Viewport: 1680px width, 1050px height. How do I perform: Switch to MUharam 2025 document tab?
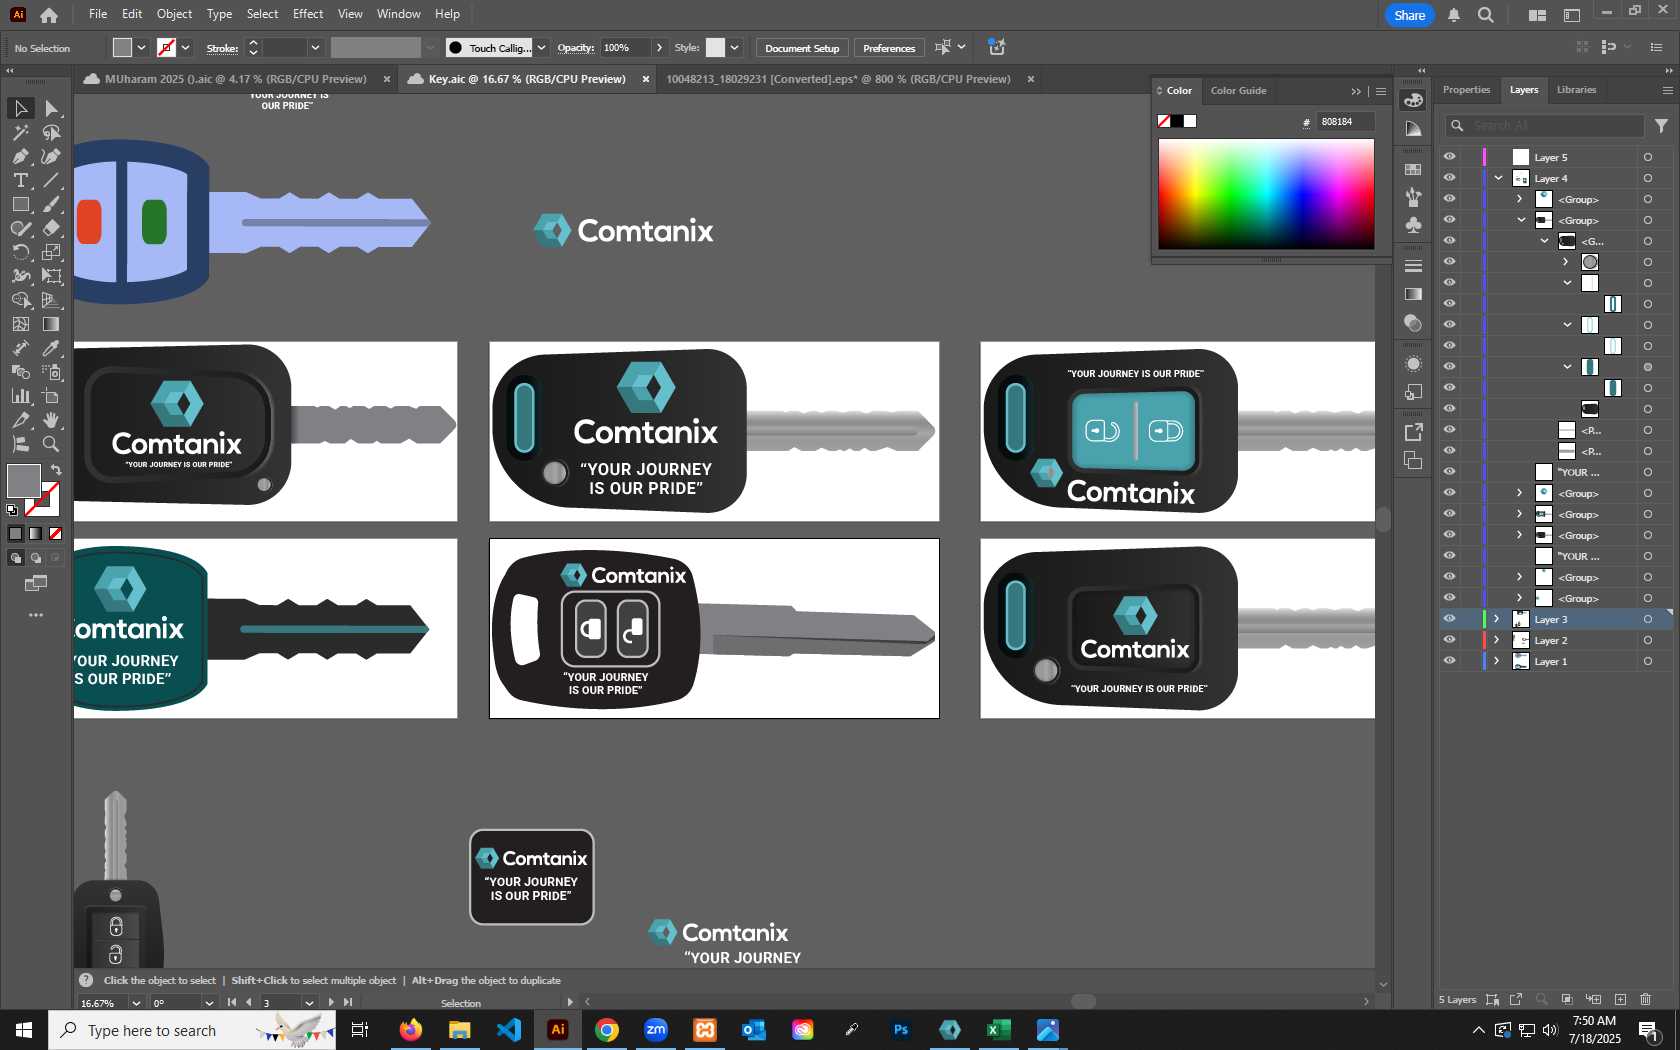coord(235,79)
